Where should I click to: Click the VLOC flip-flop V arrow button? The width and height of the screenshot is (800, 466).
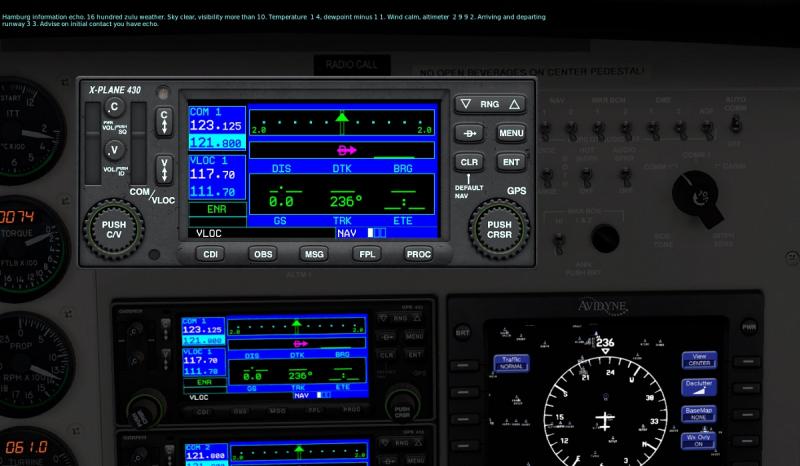164,169
